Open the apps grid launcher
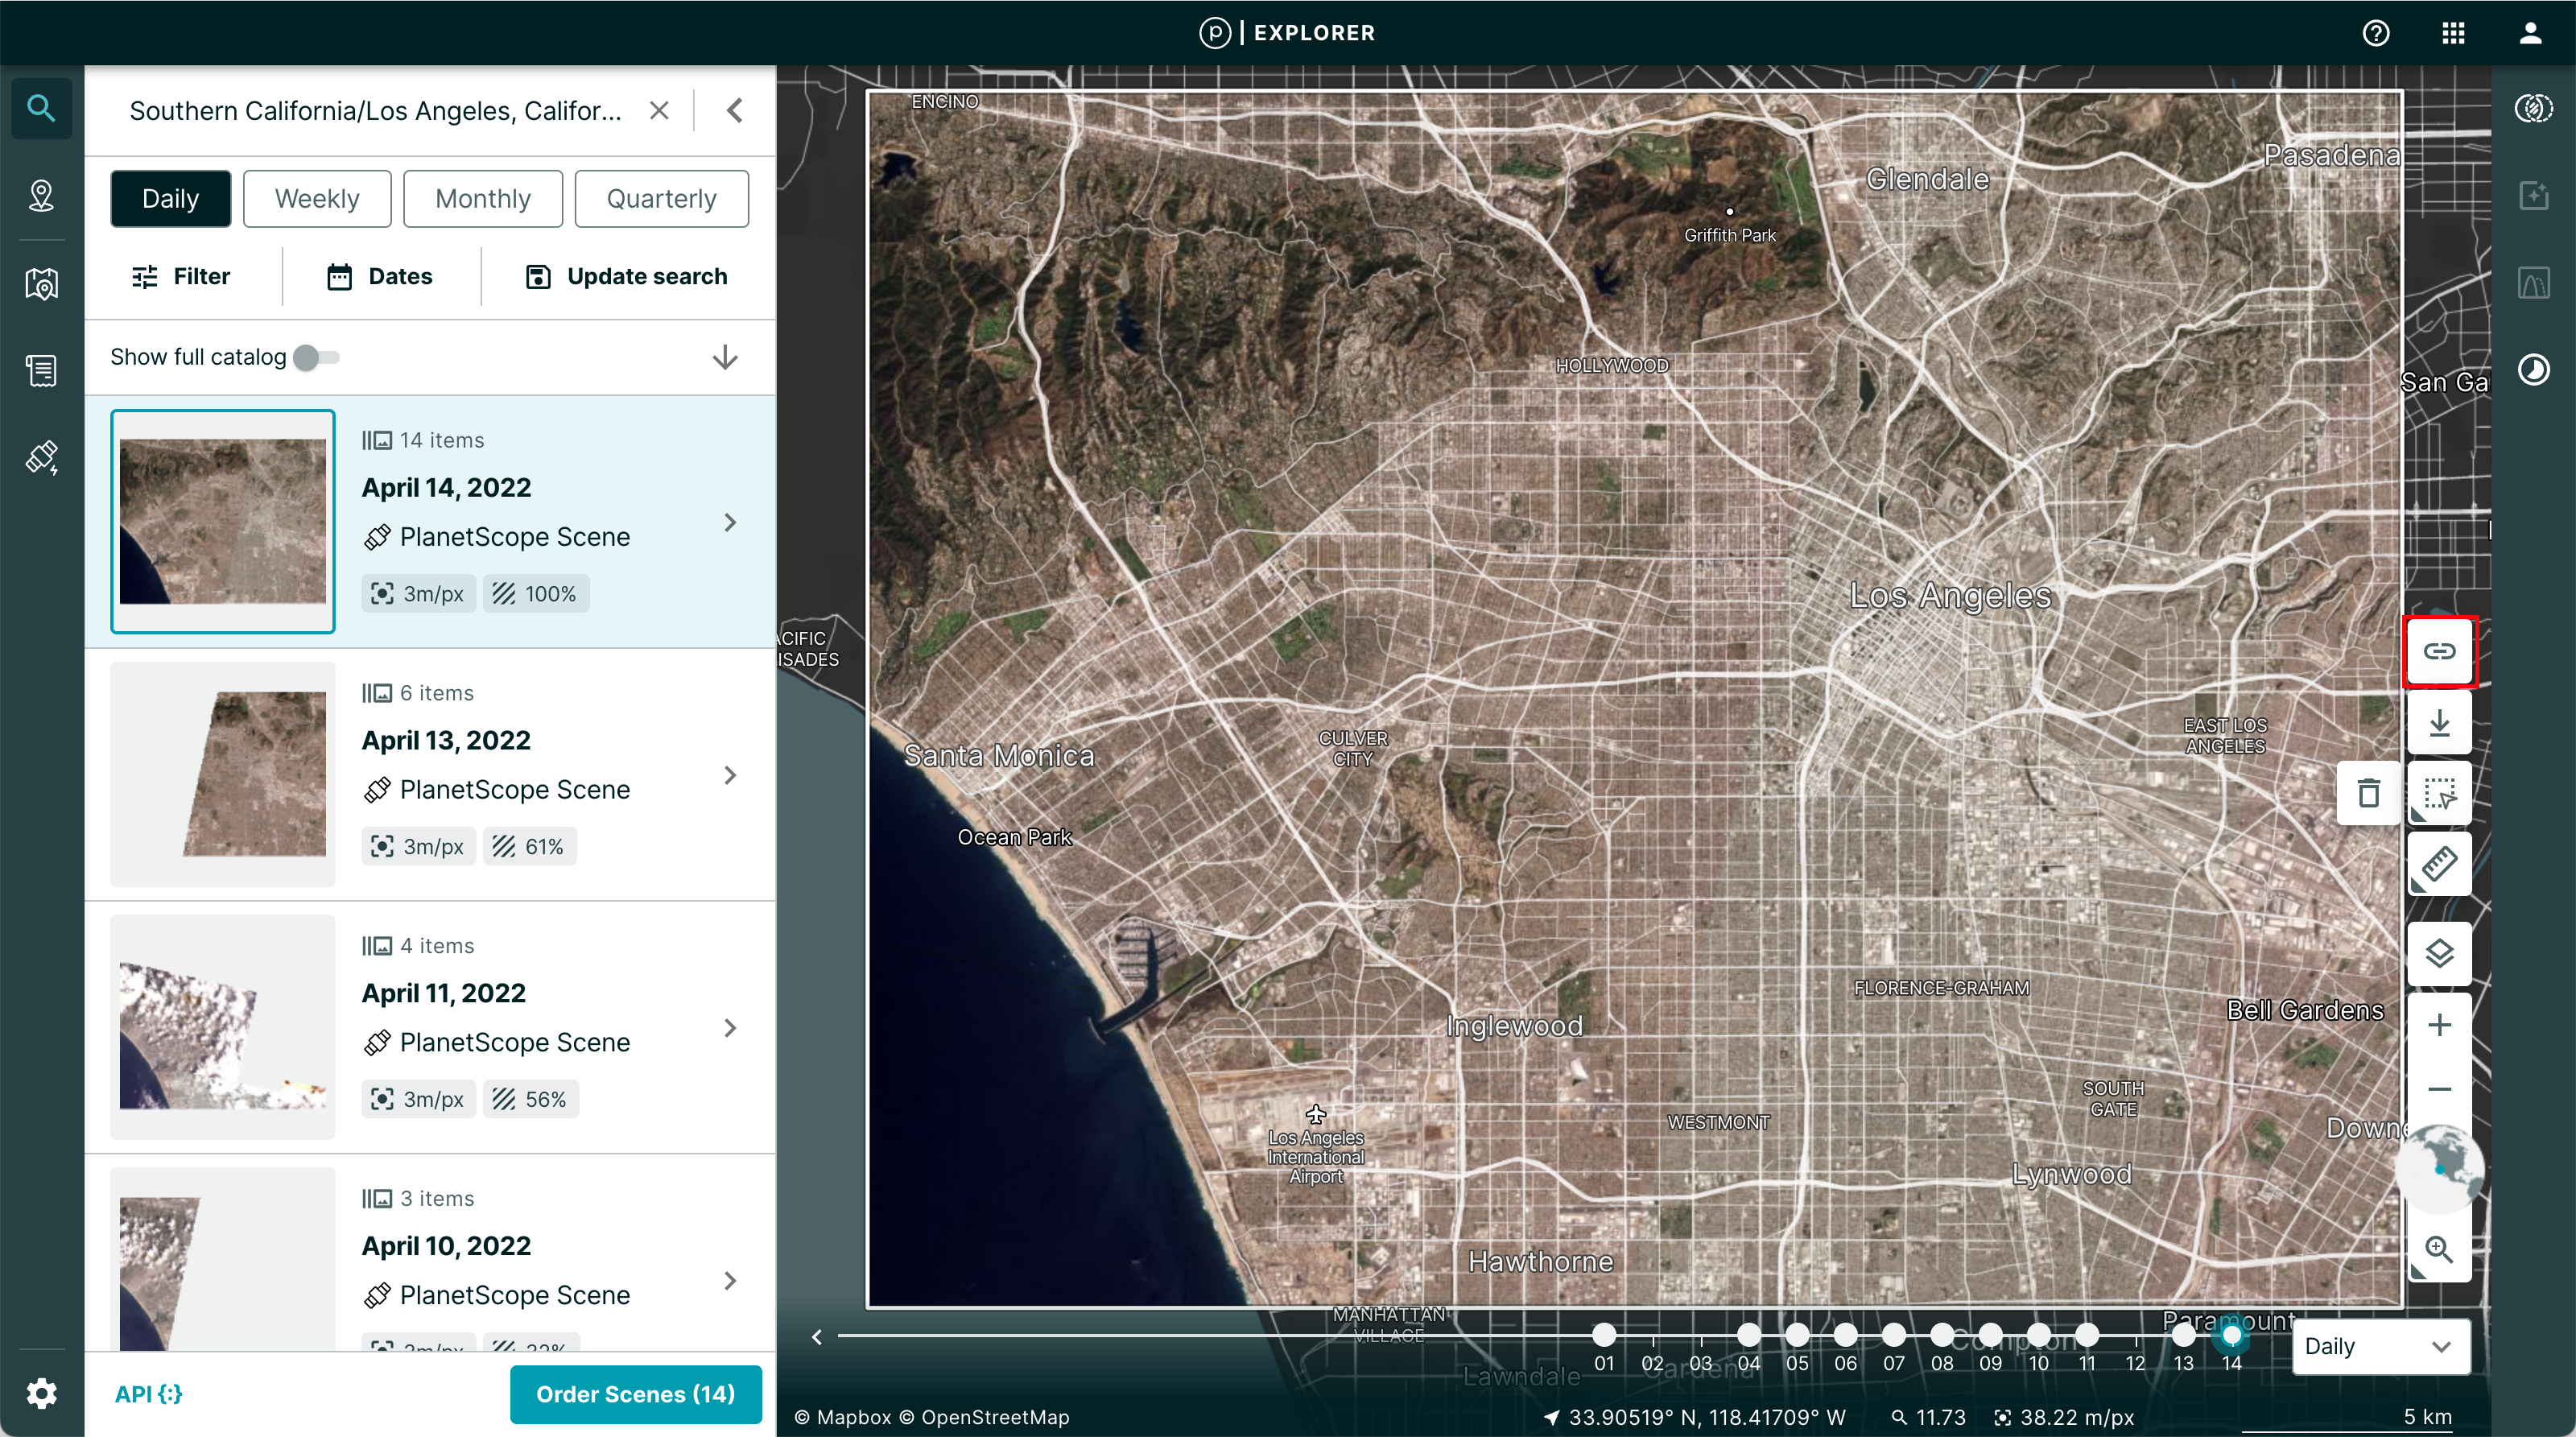 (2453, 33)
